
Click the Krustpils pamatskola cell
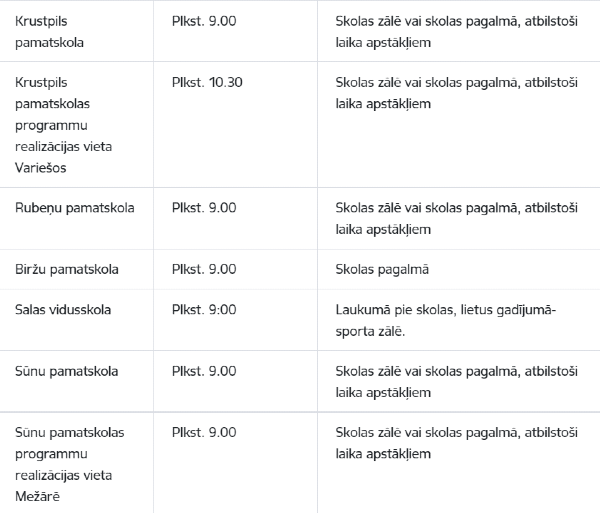(49, 32)
